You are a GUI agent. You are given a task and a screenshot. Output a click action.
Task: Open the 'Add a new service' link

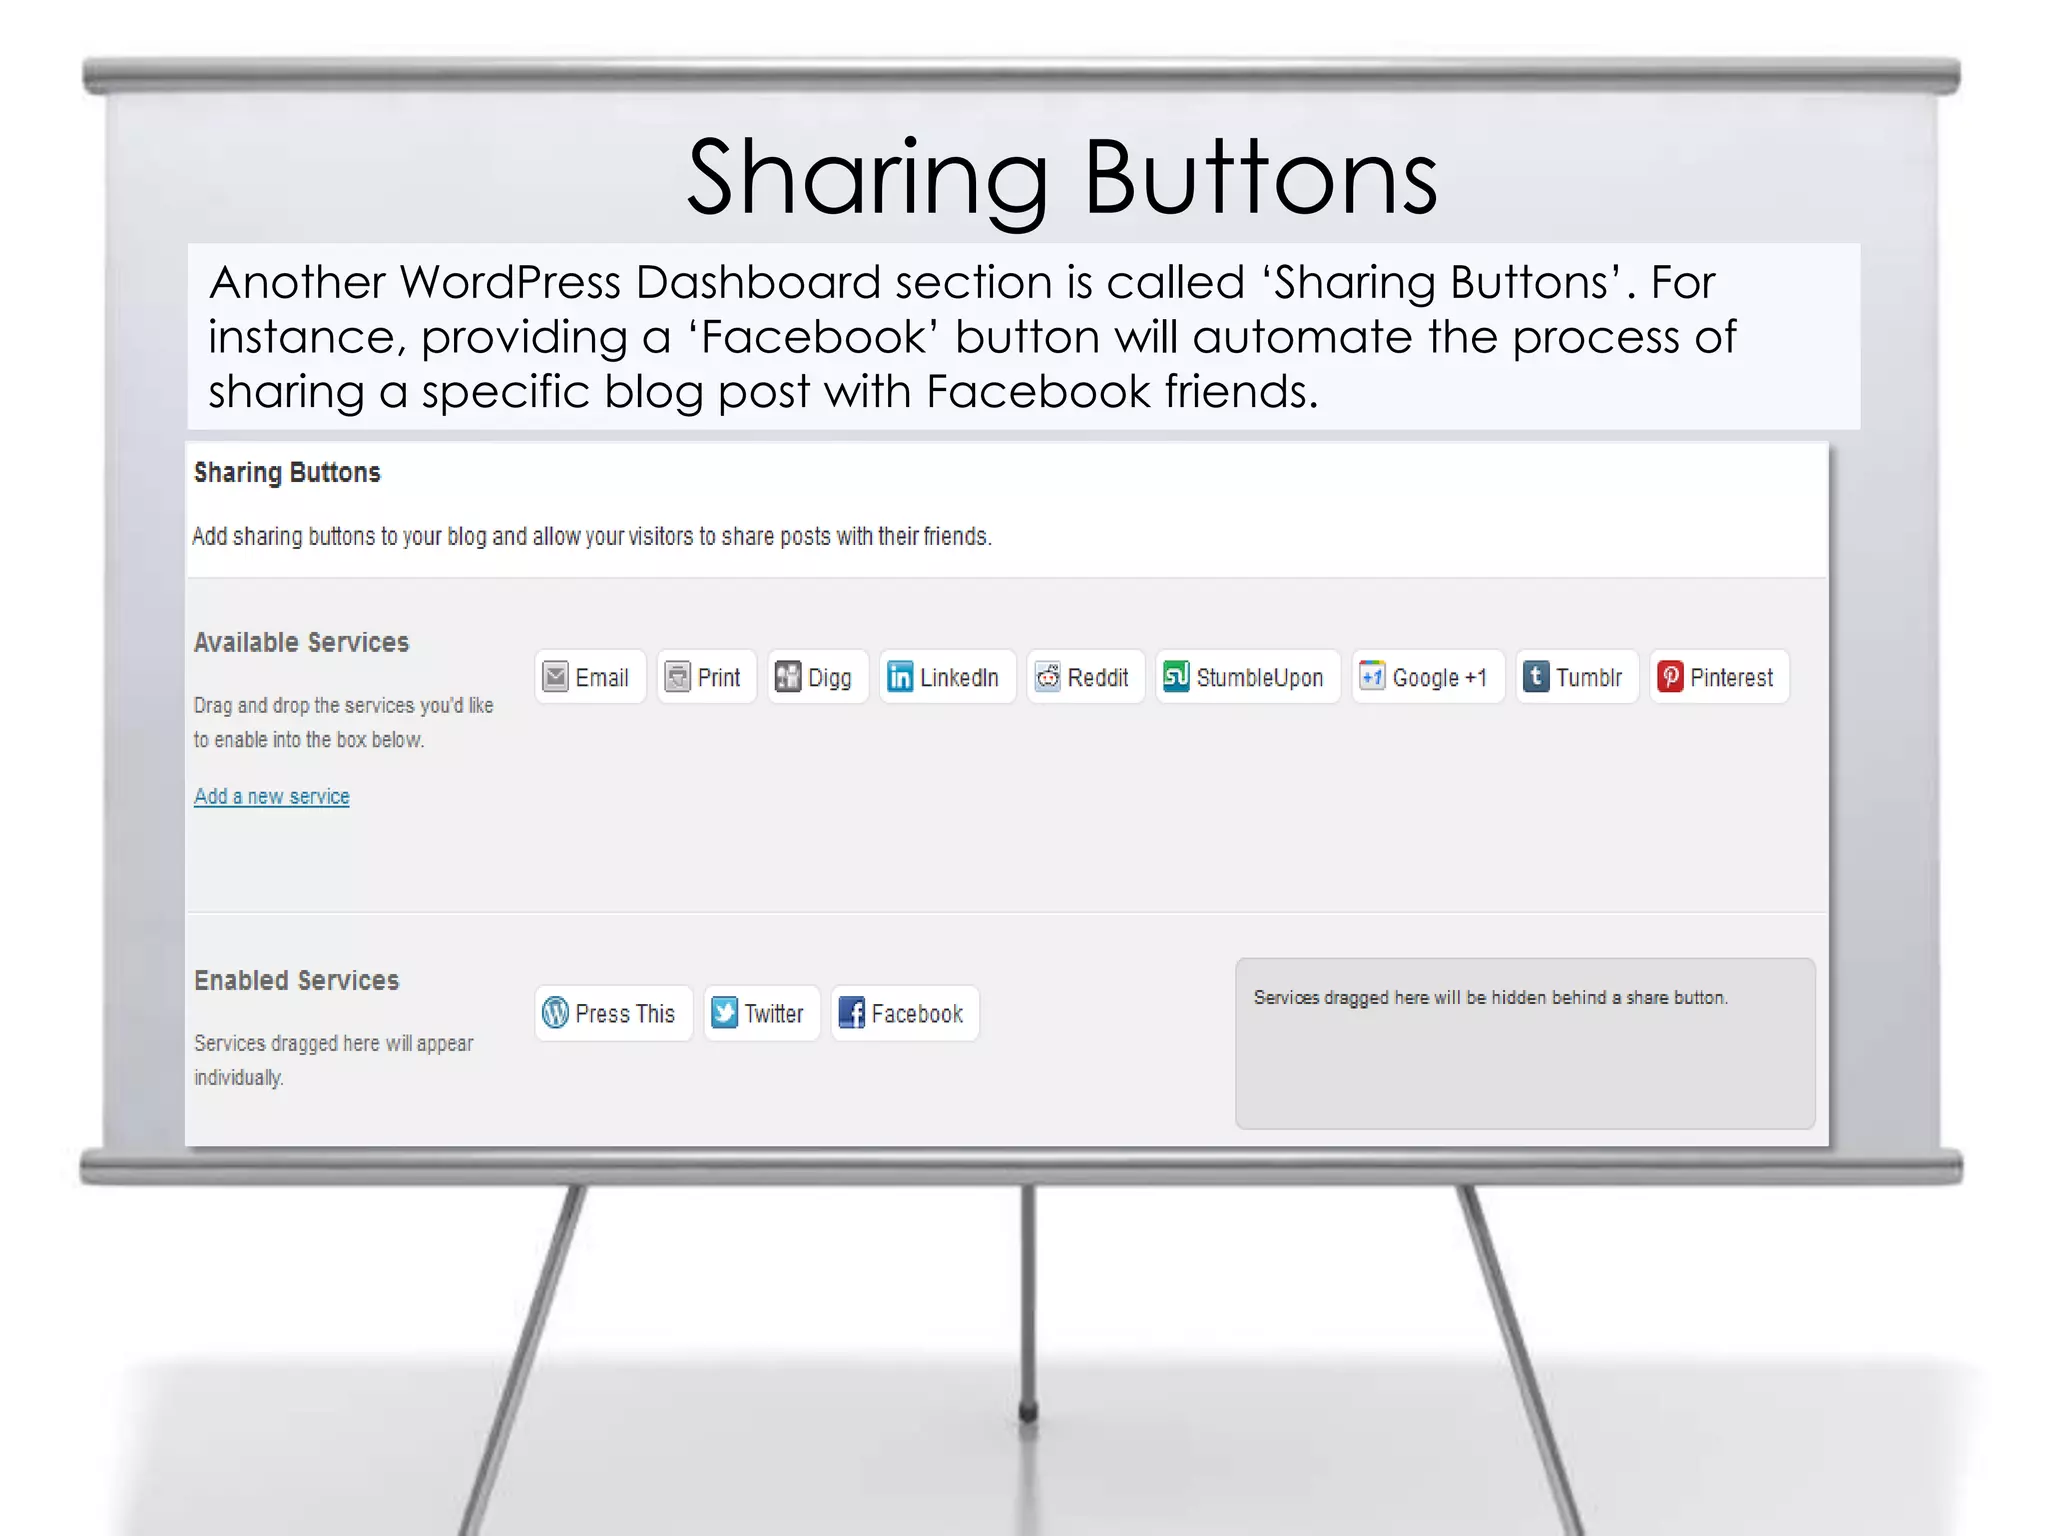pos(272,796)
